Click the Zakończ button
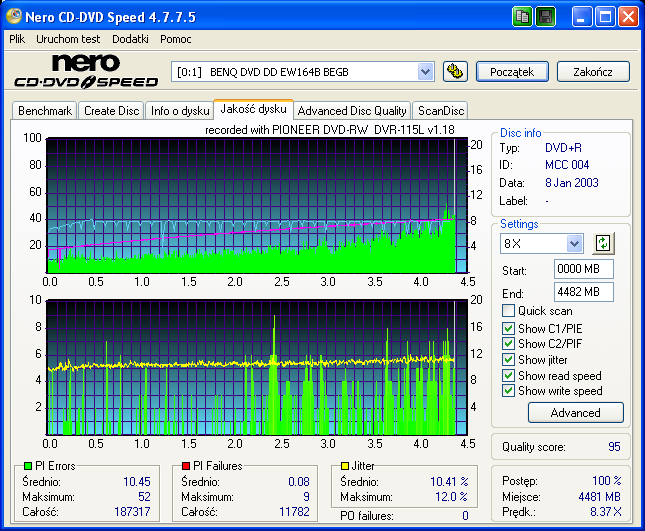The width and height of the screenshot is (645, 531). pos(593,72)
